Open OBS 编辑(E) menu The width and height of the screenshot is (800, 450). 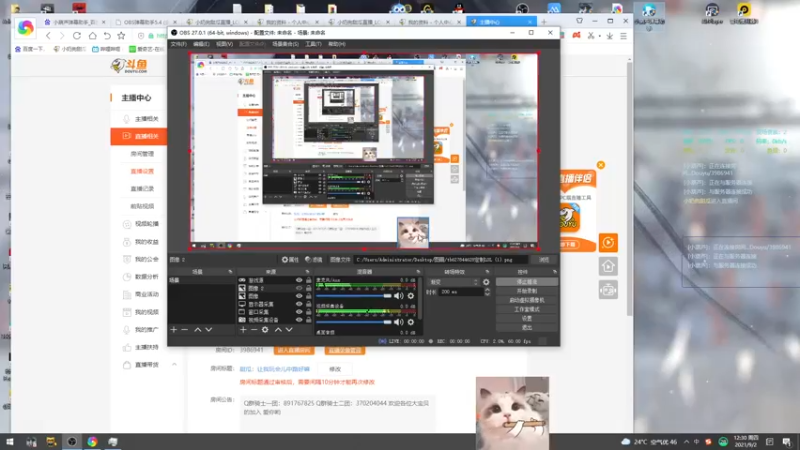(x=201, y=44)
